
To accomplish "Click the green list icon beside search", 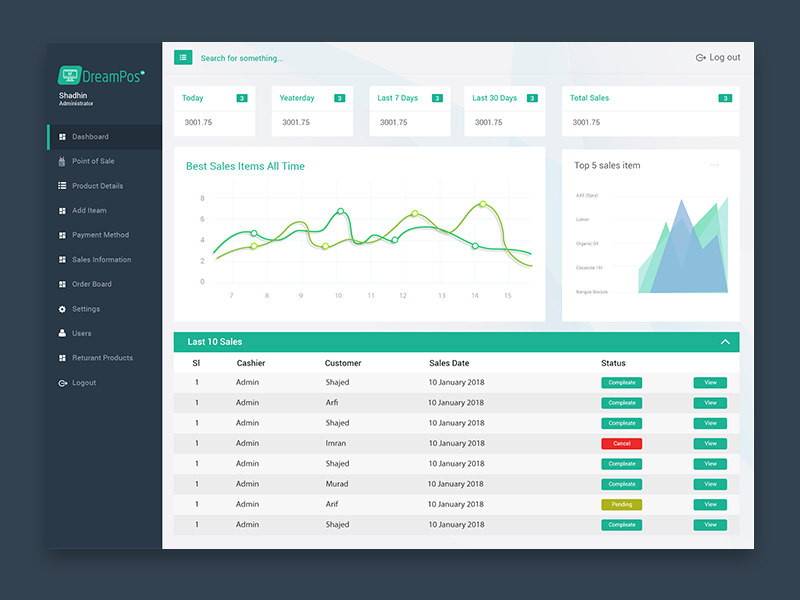I will pos(182,57).
